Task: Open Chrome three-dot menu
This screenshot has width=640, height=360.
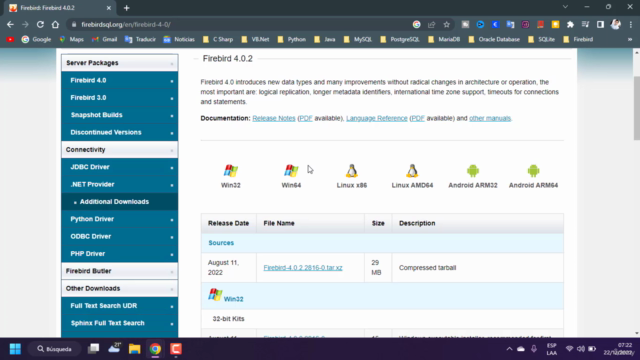Action: click(631, 24)
